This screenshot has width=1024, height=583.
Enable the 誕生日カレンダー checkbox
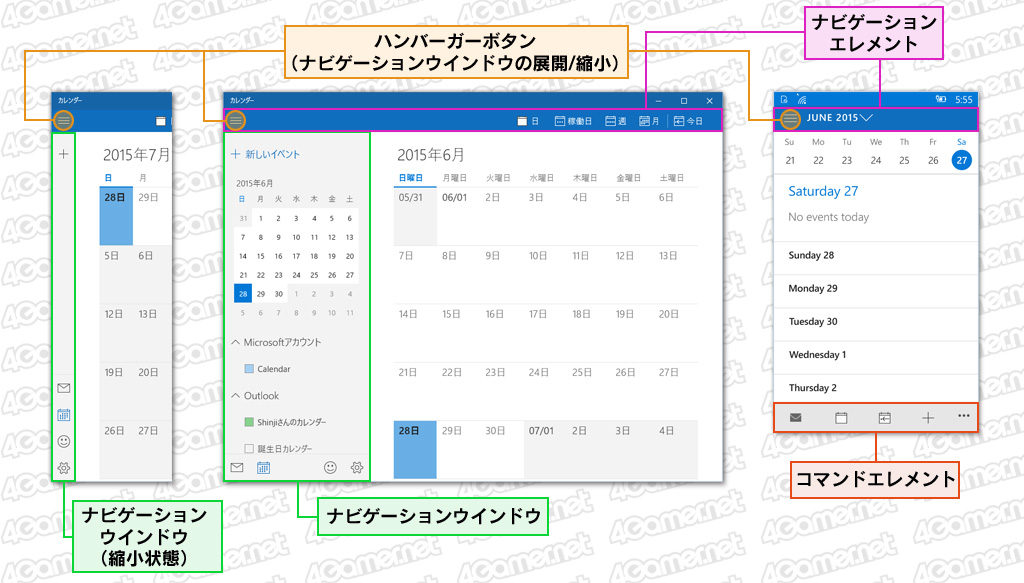[250, 449]
